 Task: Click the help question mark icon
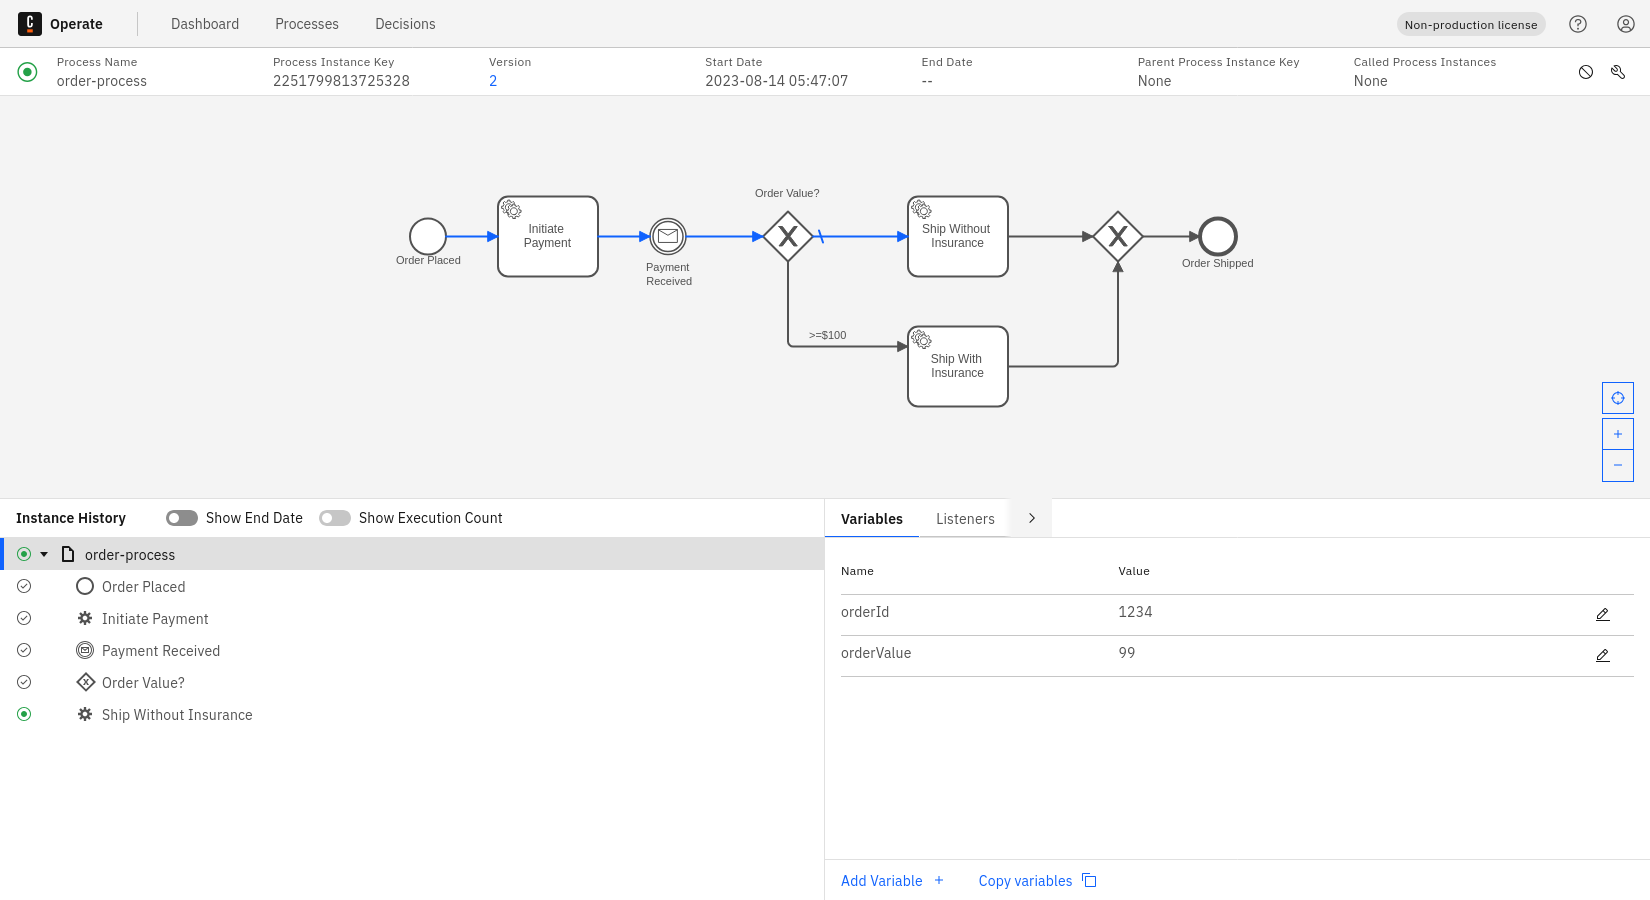[x=1578, y=24]
